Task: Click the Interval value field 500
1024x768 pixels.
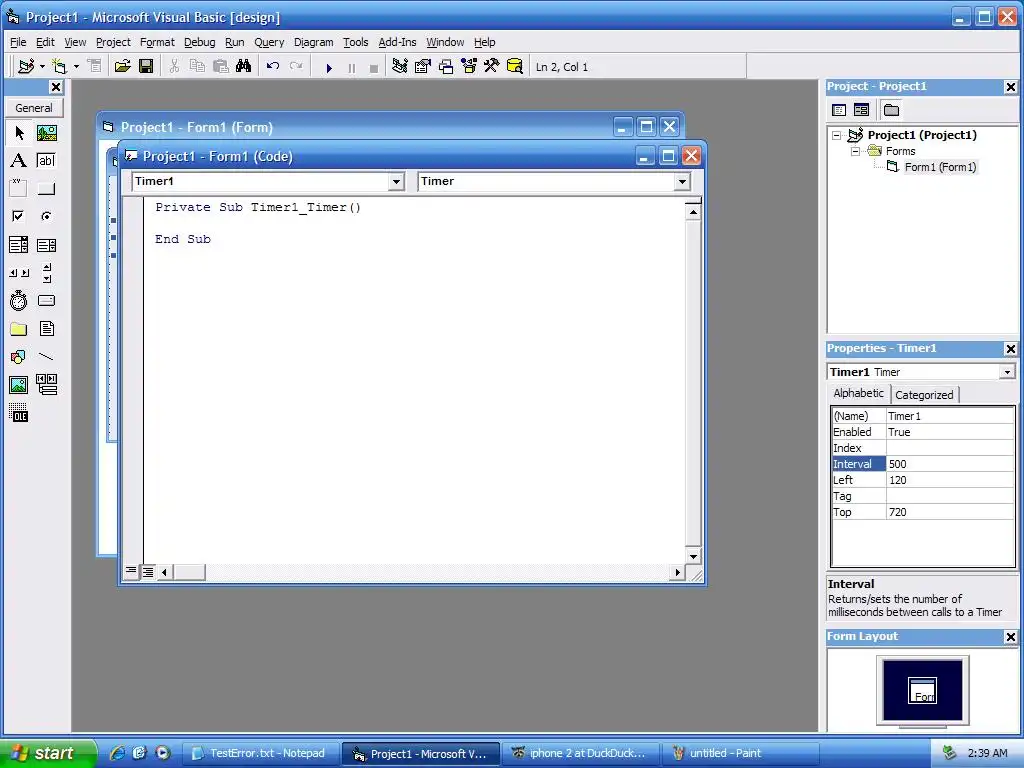Action: click(x=950, y=464)
